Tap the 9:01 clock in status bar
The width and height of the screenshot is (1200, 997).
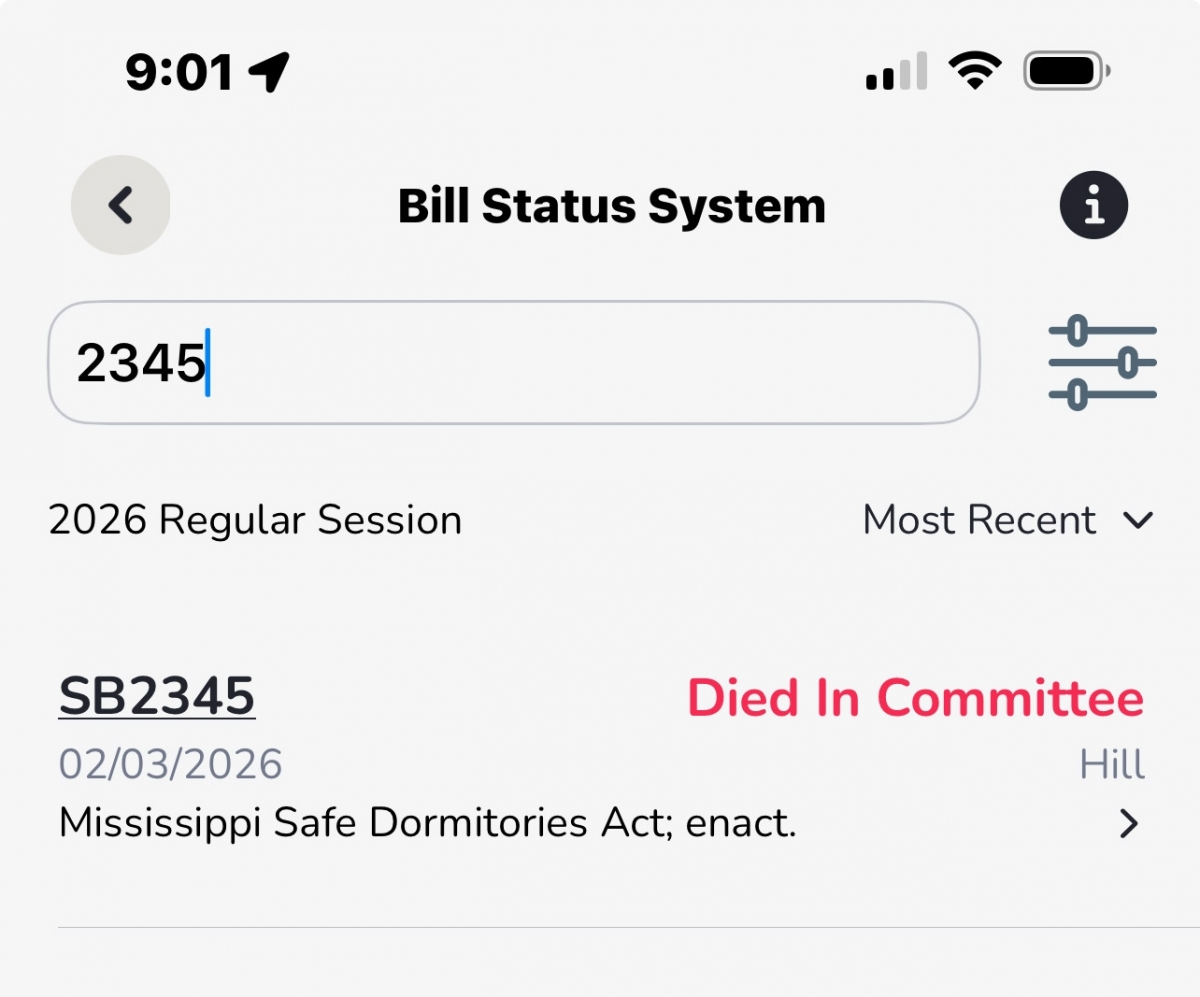[179, 72]
